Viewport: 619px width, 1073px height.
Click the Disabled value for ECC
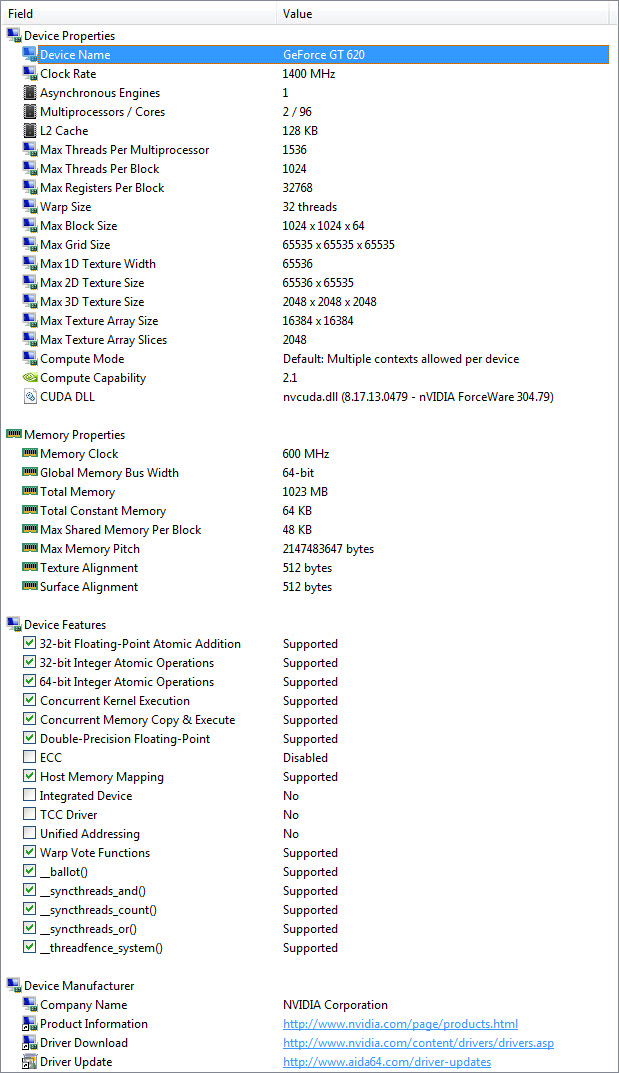(x=305, y=758)
